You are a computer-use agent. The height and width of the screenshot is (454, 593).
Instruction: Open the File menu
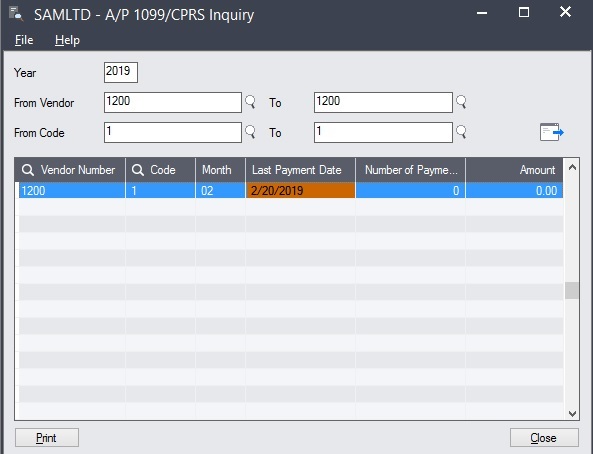(x=24, y=40)
